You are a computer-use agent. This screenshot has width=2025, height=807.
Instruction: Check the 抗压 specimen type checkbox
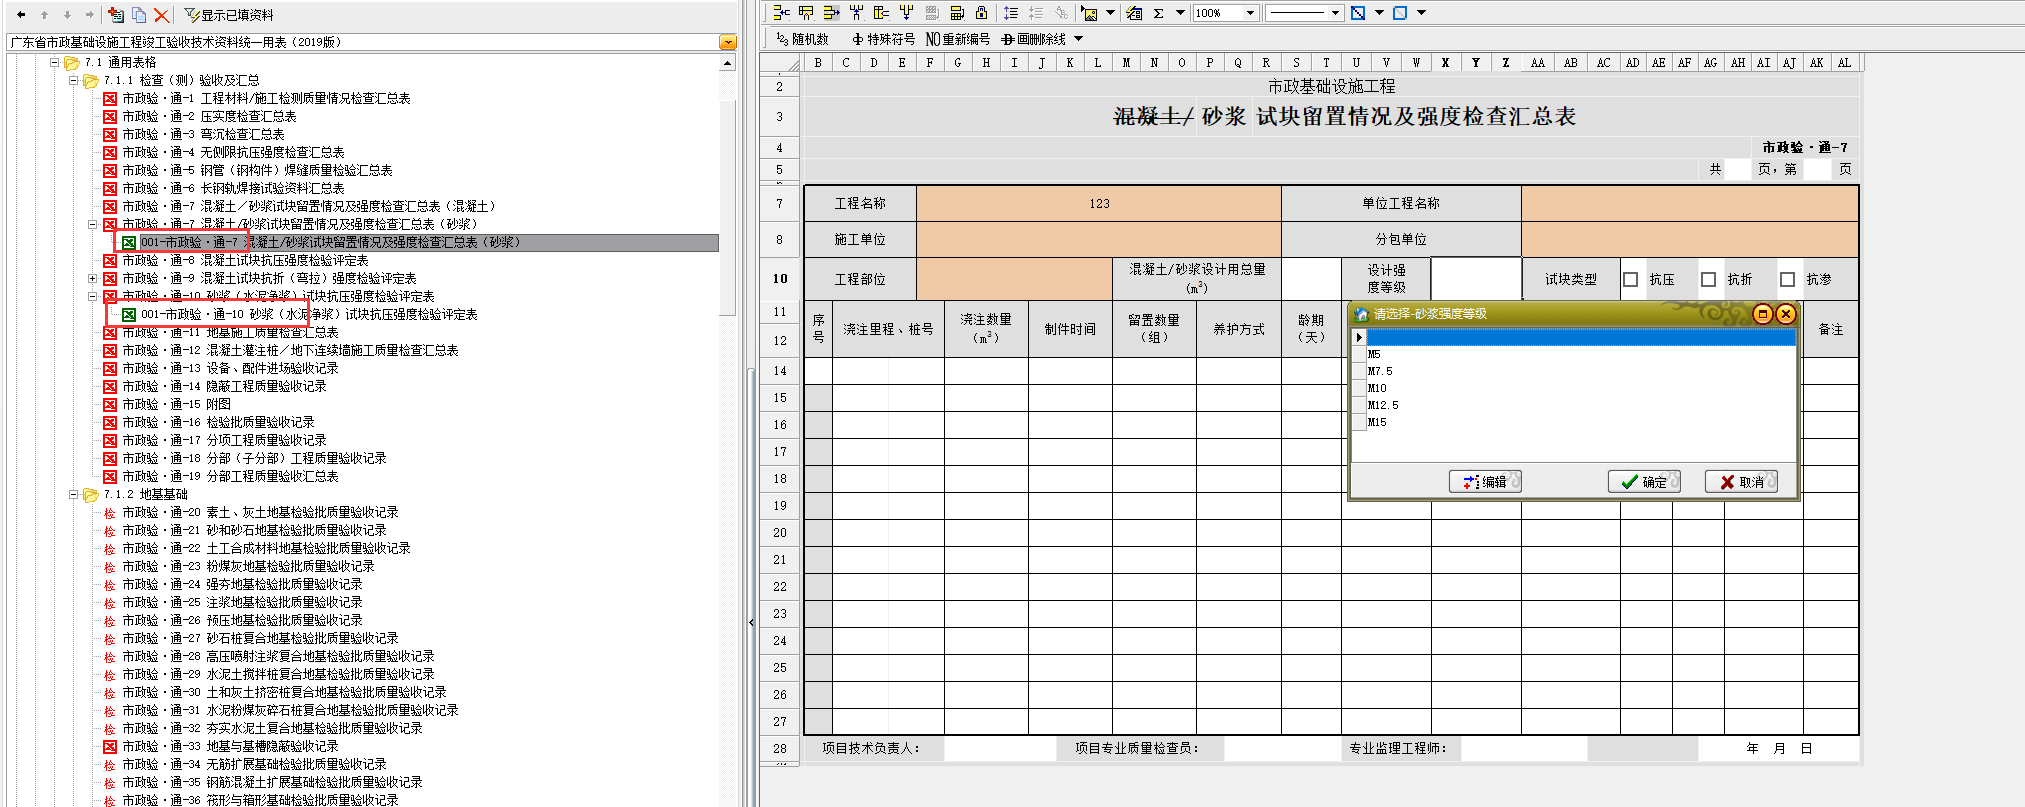click(x=1631, y=279)
